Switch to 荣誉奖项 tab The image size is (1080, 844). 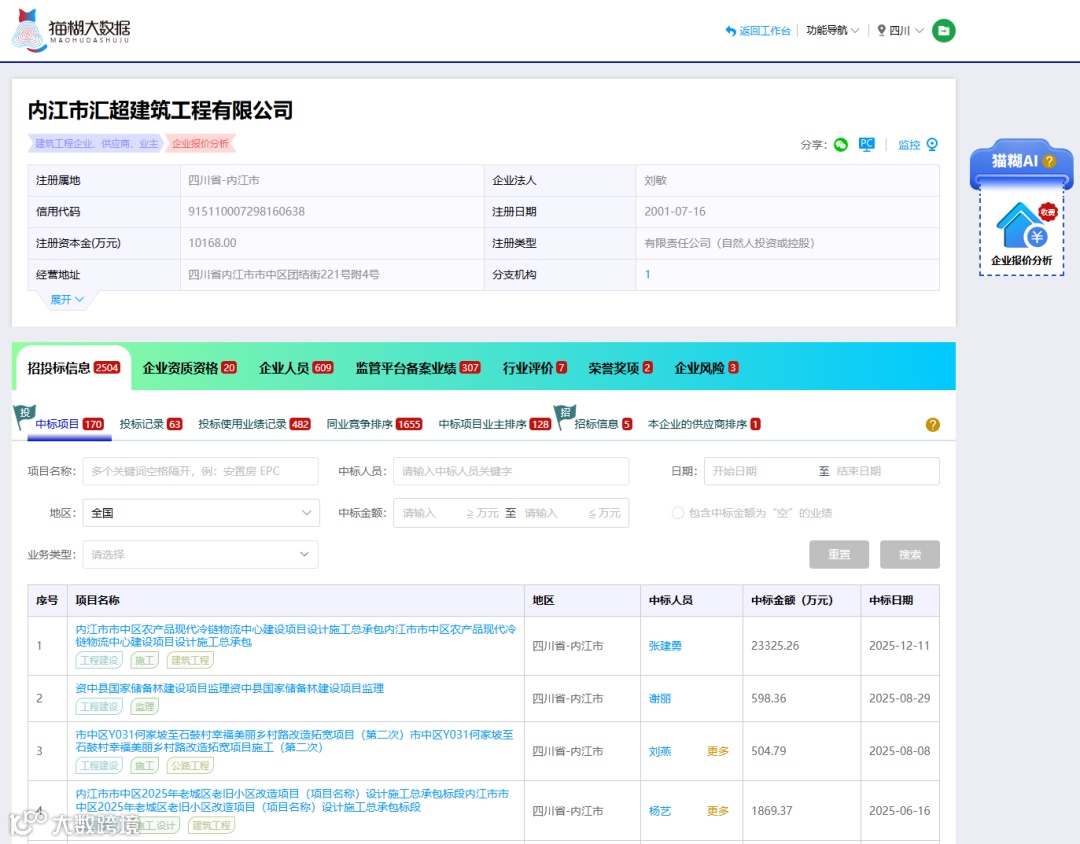click(620, 368)
